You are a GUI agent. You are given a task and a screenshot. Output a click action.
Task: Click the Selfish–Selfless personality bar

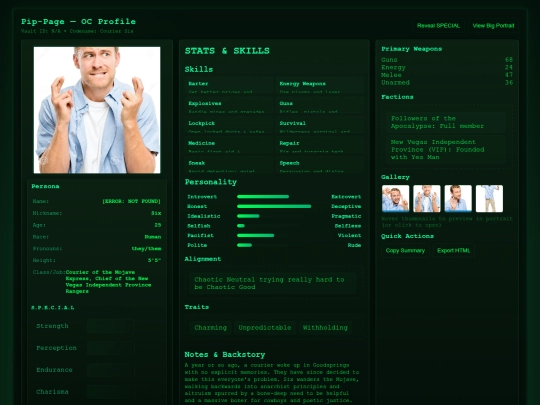pos(274,226)
